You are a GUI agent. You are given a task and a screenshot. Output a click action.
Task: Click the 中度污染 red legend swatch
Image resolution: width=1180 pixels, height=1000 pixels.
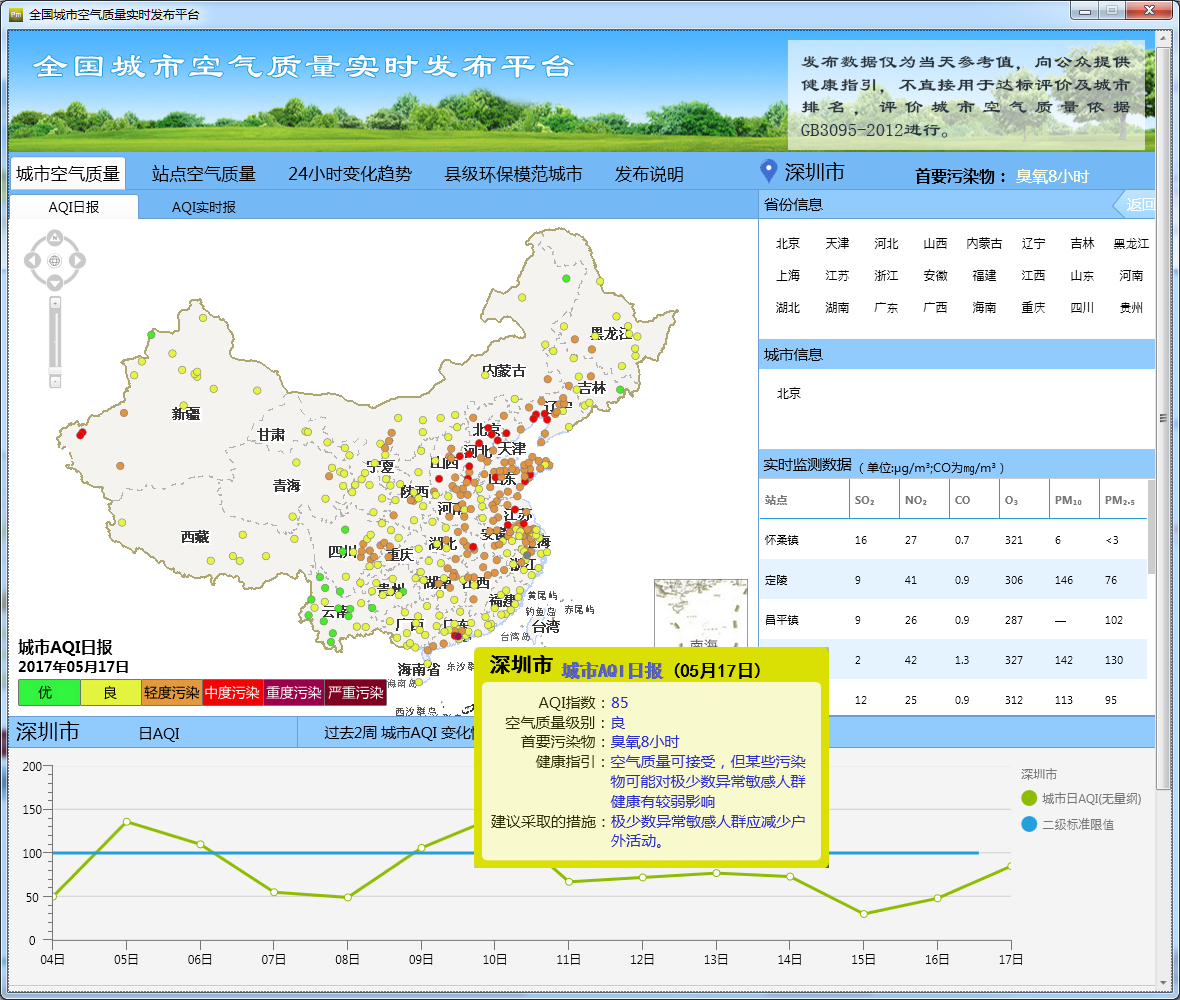point(233,692)
